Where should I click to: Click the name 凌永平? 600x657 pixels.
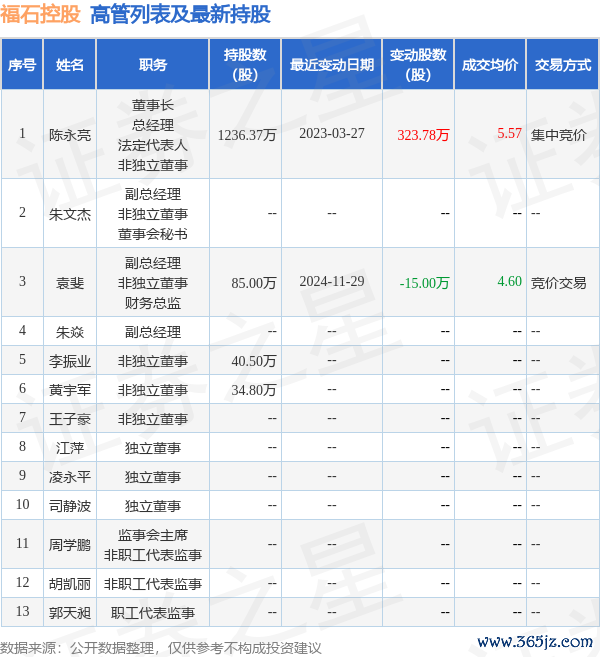coord(70,477)
